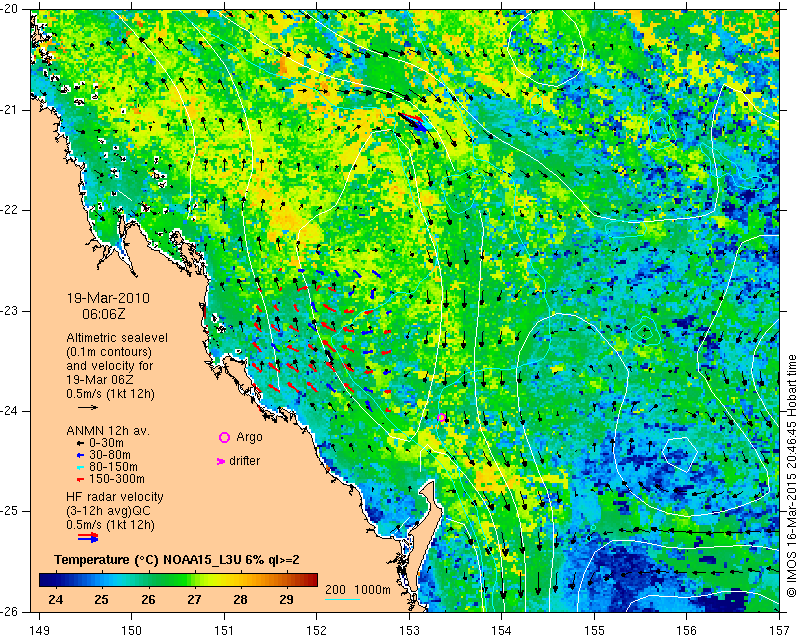
Task: Click longitude axis label '153'
Action: 409,630
